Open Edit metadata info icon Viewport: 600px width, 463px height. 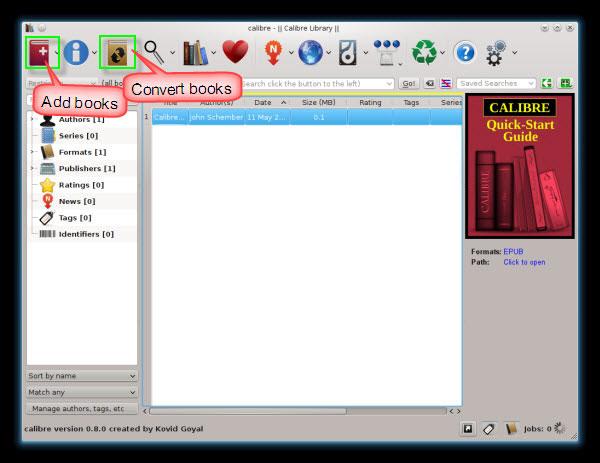pyautogui.click(x=76, y=52)
